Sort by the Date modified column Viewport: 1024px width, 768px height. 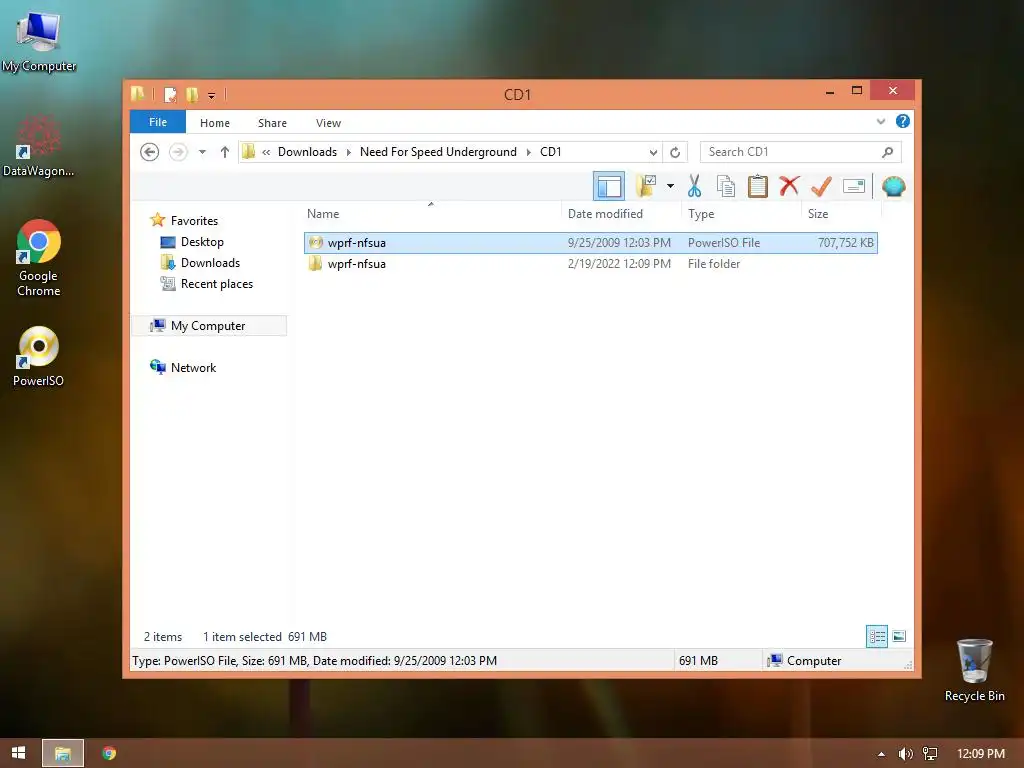[x=605, y=214]
